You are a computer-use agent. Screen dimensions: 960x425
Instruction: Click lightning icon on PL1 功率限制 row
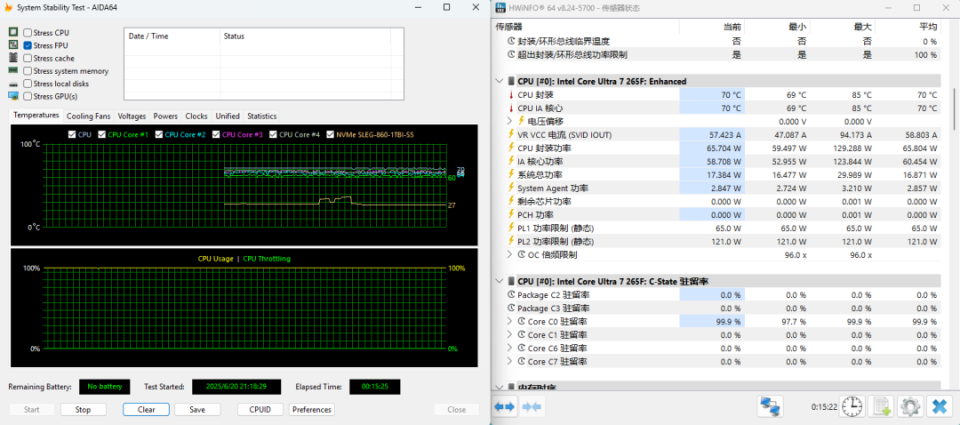[511, 228]
